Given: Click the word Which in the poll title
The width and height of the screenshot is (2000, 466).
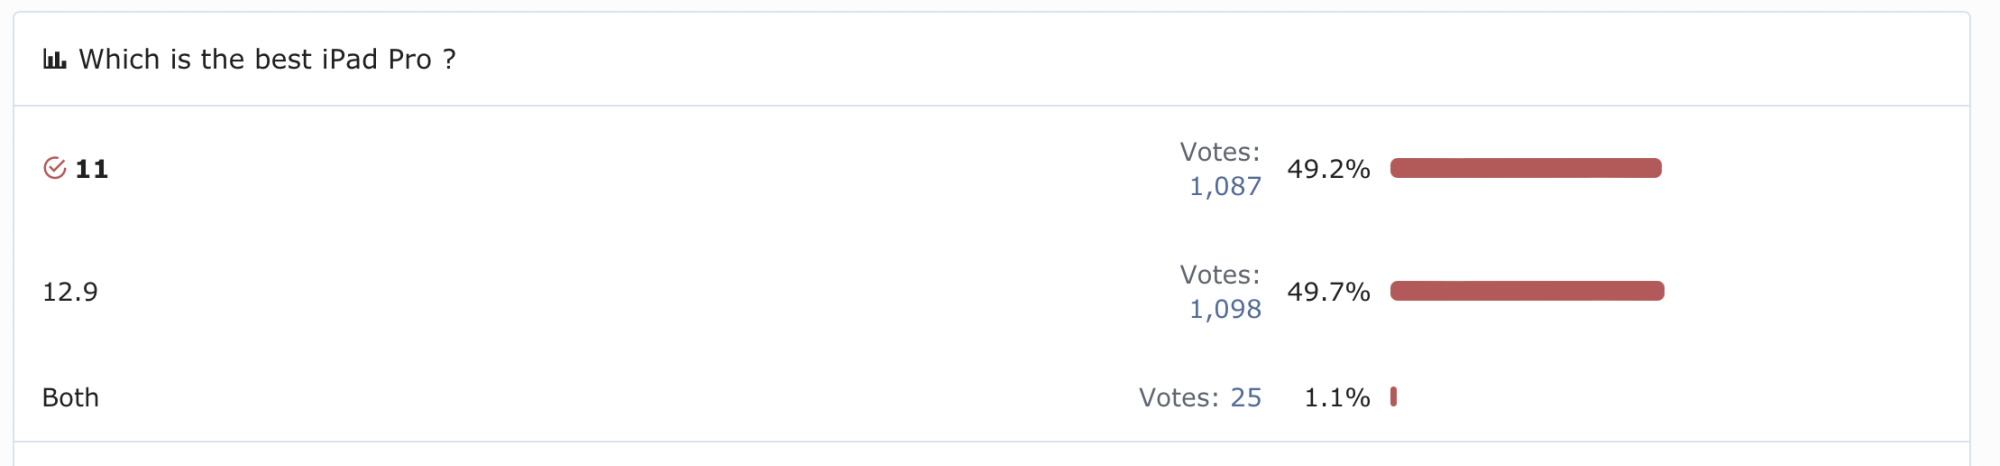Looking at the screenshot, I should pos(119,60).
